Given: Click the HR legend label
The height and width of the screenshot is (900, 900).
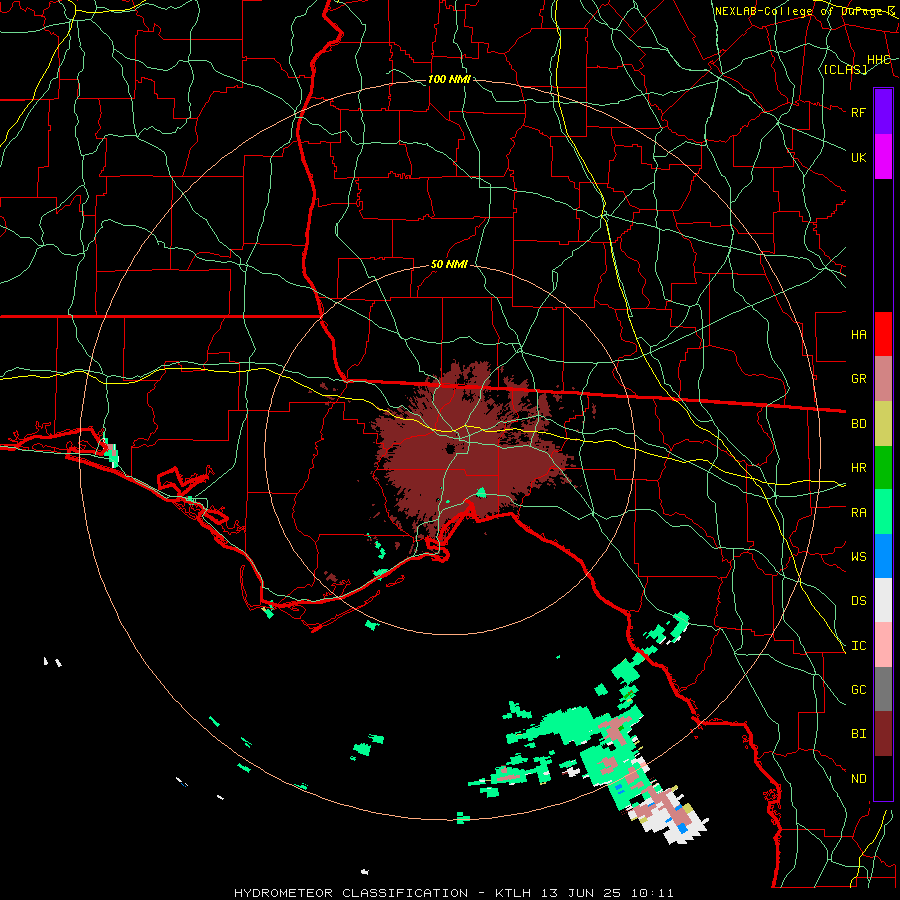Looking at the screenshot, I should click(858, 468).
